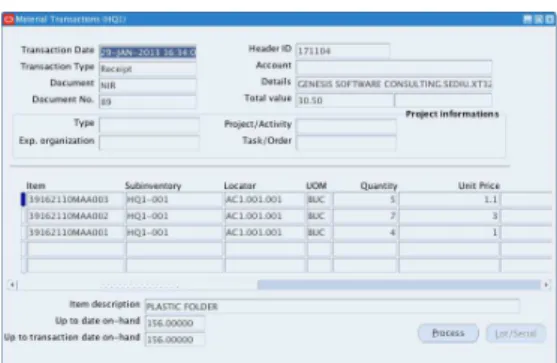Click Unit Price cell showing 3
This screenshot has height=363, width=557.
[449, 216]
